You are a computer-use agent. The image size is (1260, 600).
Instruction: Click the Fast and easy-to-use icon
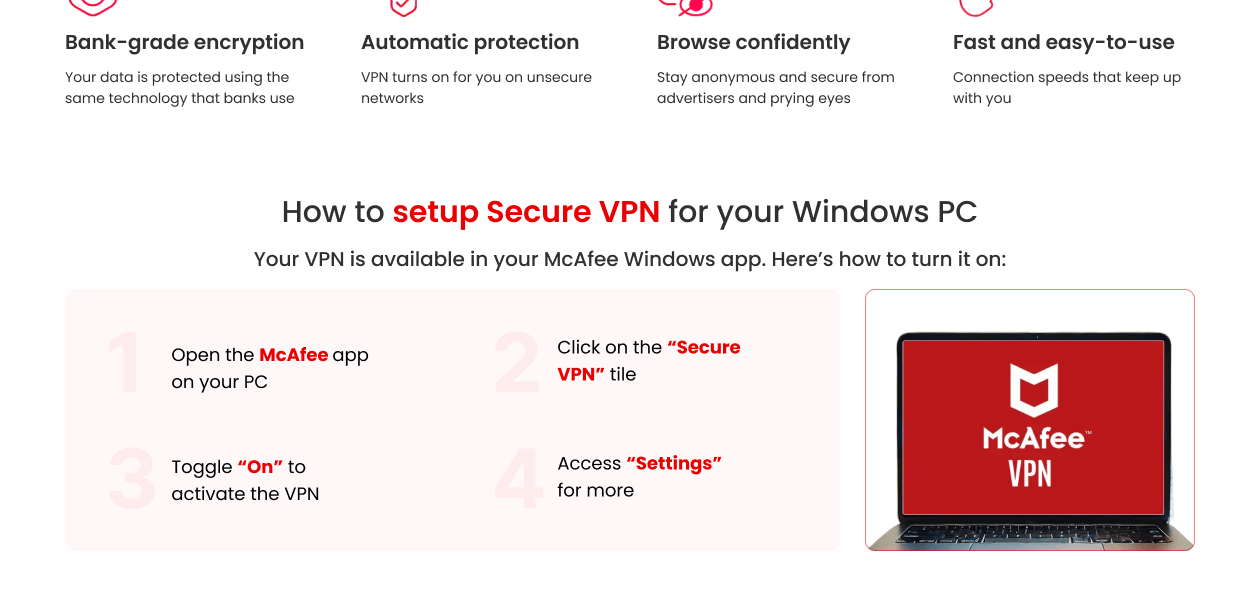pyautogui.click(x=976, y=7)
